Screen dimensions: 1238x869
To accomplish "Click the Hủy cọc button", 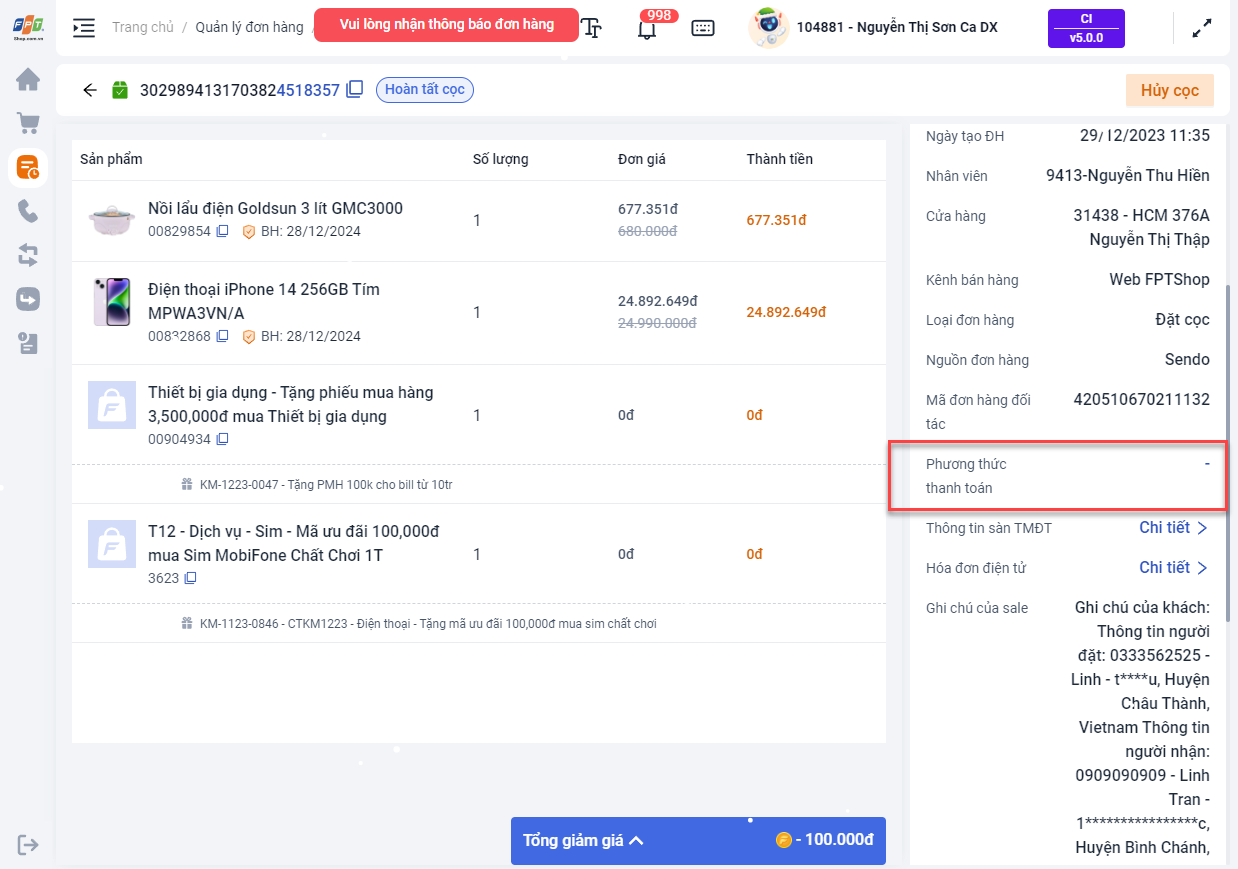I will pos(1169,90).
